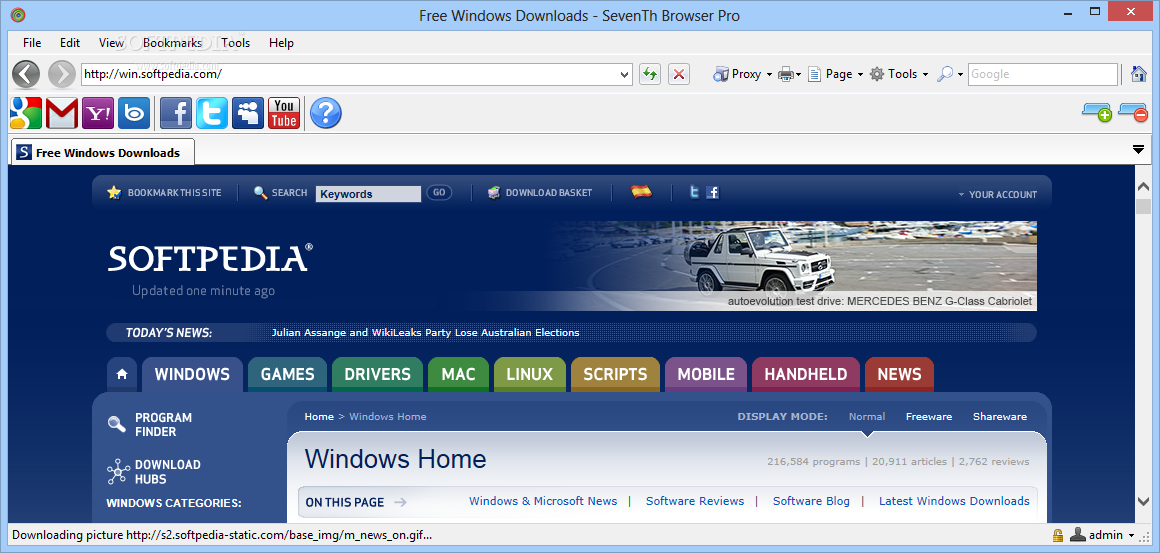
Task: Open Facebook shortcut icon
Action: tap(176, 113)
